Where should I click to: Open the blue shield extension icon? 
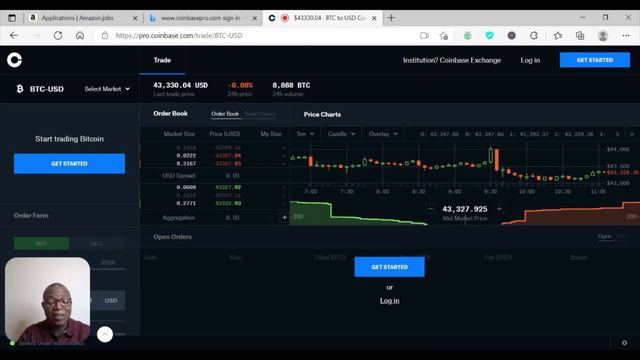click(489, 36)
